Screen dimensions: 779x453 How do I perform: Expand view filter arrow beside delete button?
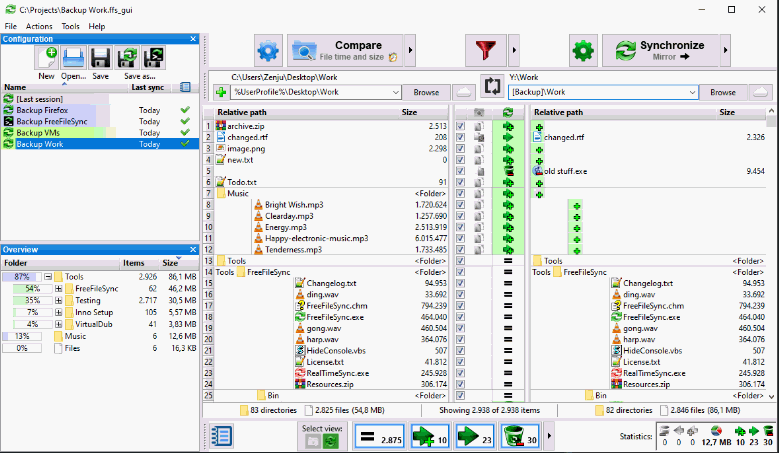549,437
